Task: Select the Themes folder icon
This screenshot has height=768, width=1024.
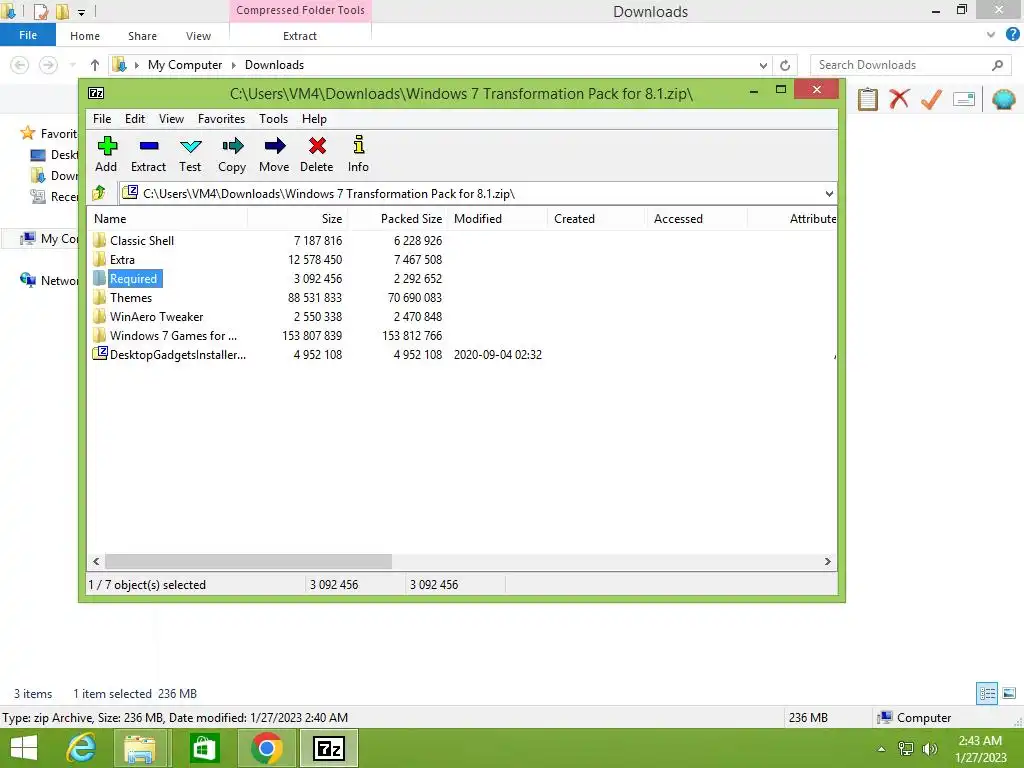Action: pos(99,297)
